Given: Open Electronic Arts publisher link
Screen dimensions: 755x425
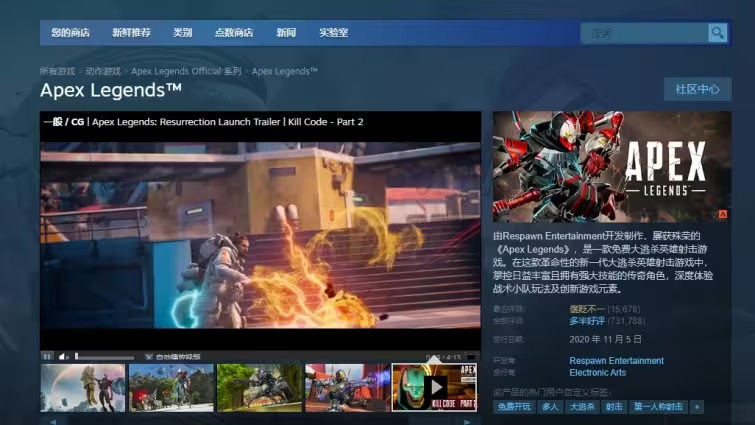Looking at the screenshot, I should click(x=598, y=373).
